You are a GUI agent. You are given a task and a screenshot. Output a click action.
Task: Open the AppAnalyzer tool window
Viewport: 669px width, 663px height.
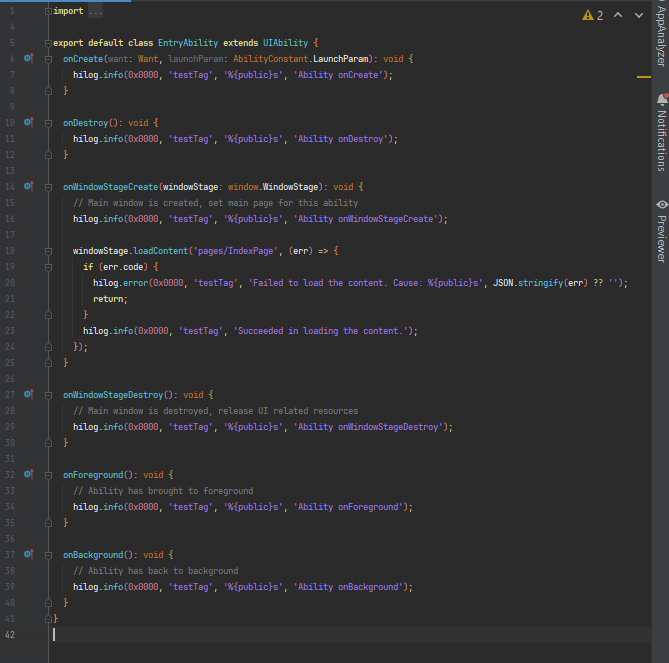click(x=660, y=38)
